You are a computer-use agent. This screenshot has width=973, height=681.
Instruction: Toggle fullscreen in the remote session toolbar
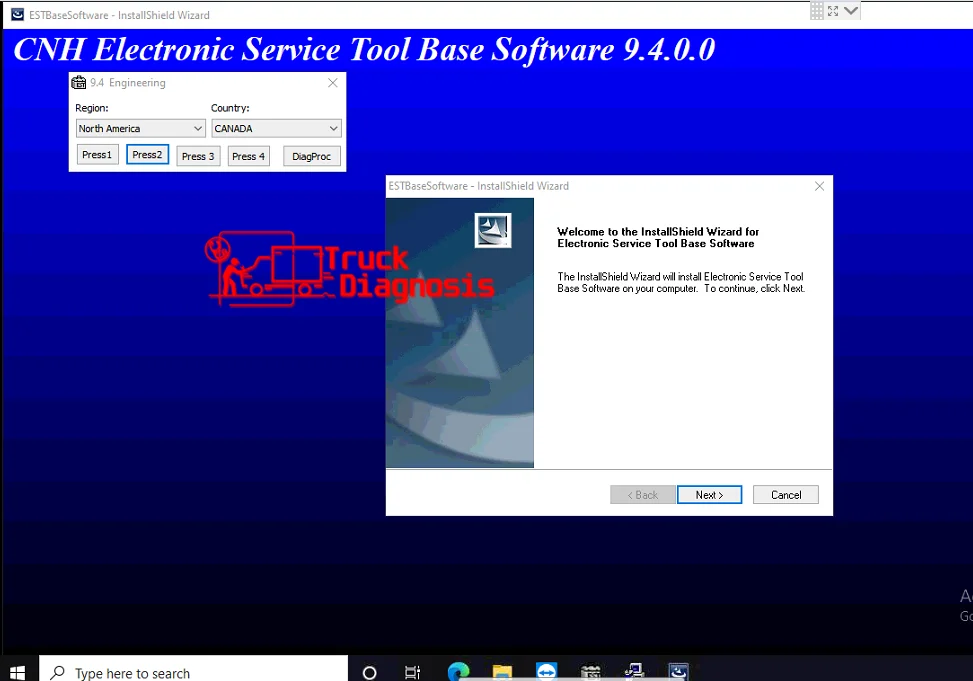tap(833, 11)
